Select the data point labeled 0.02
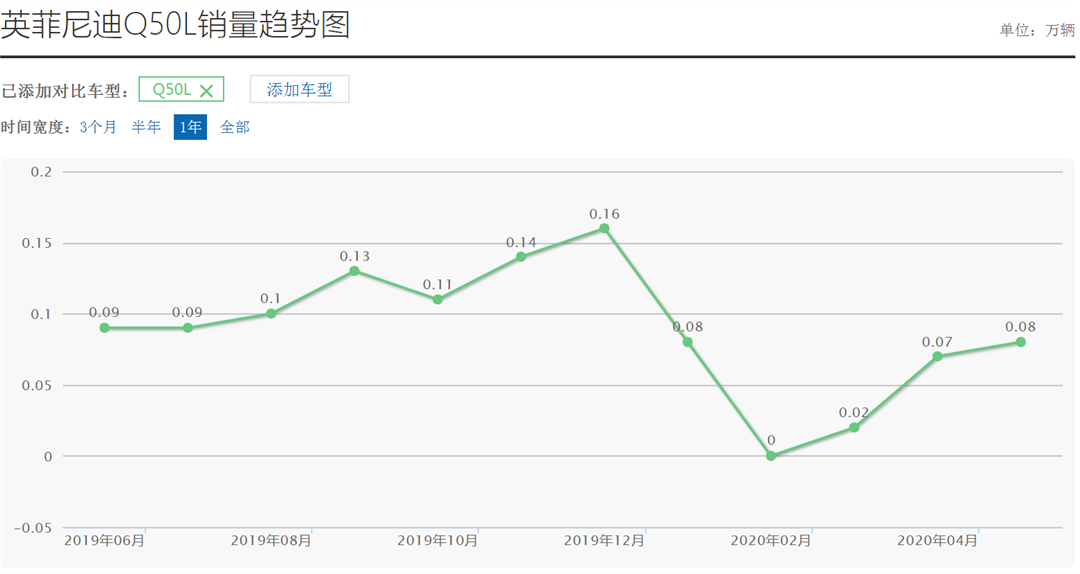 pyautogui.click(x=854, y=427)
